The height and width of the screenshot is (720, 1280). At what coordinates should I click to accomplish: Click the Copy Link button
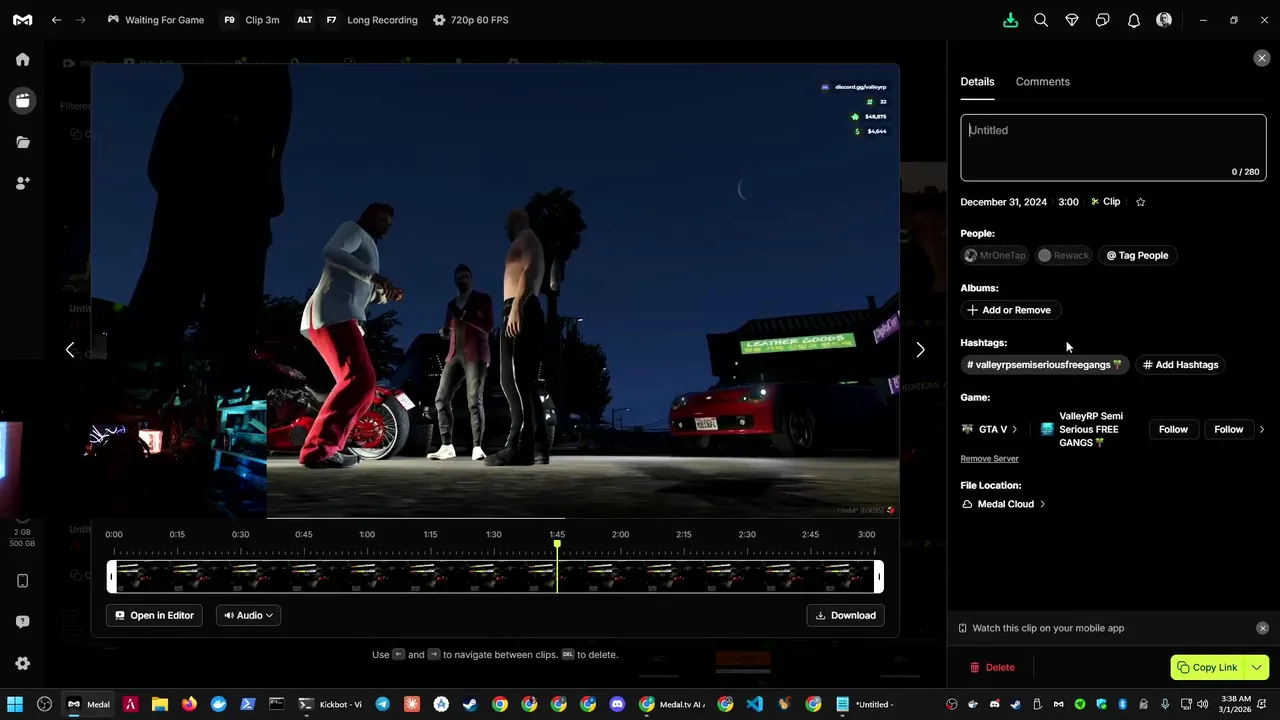(x=1207, y=667)
